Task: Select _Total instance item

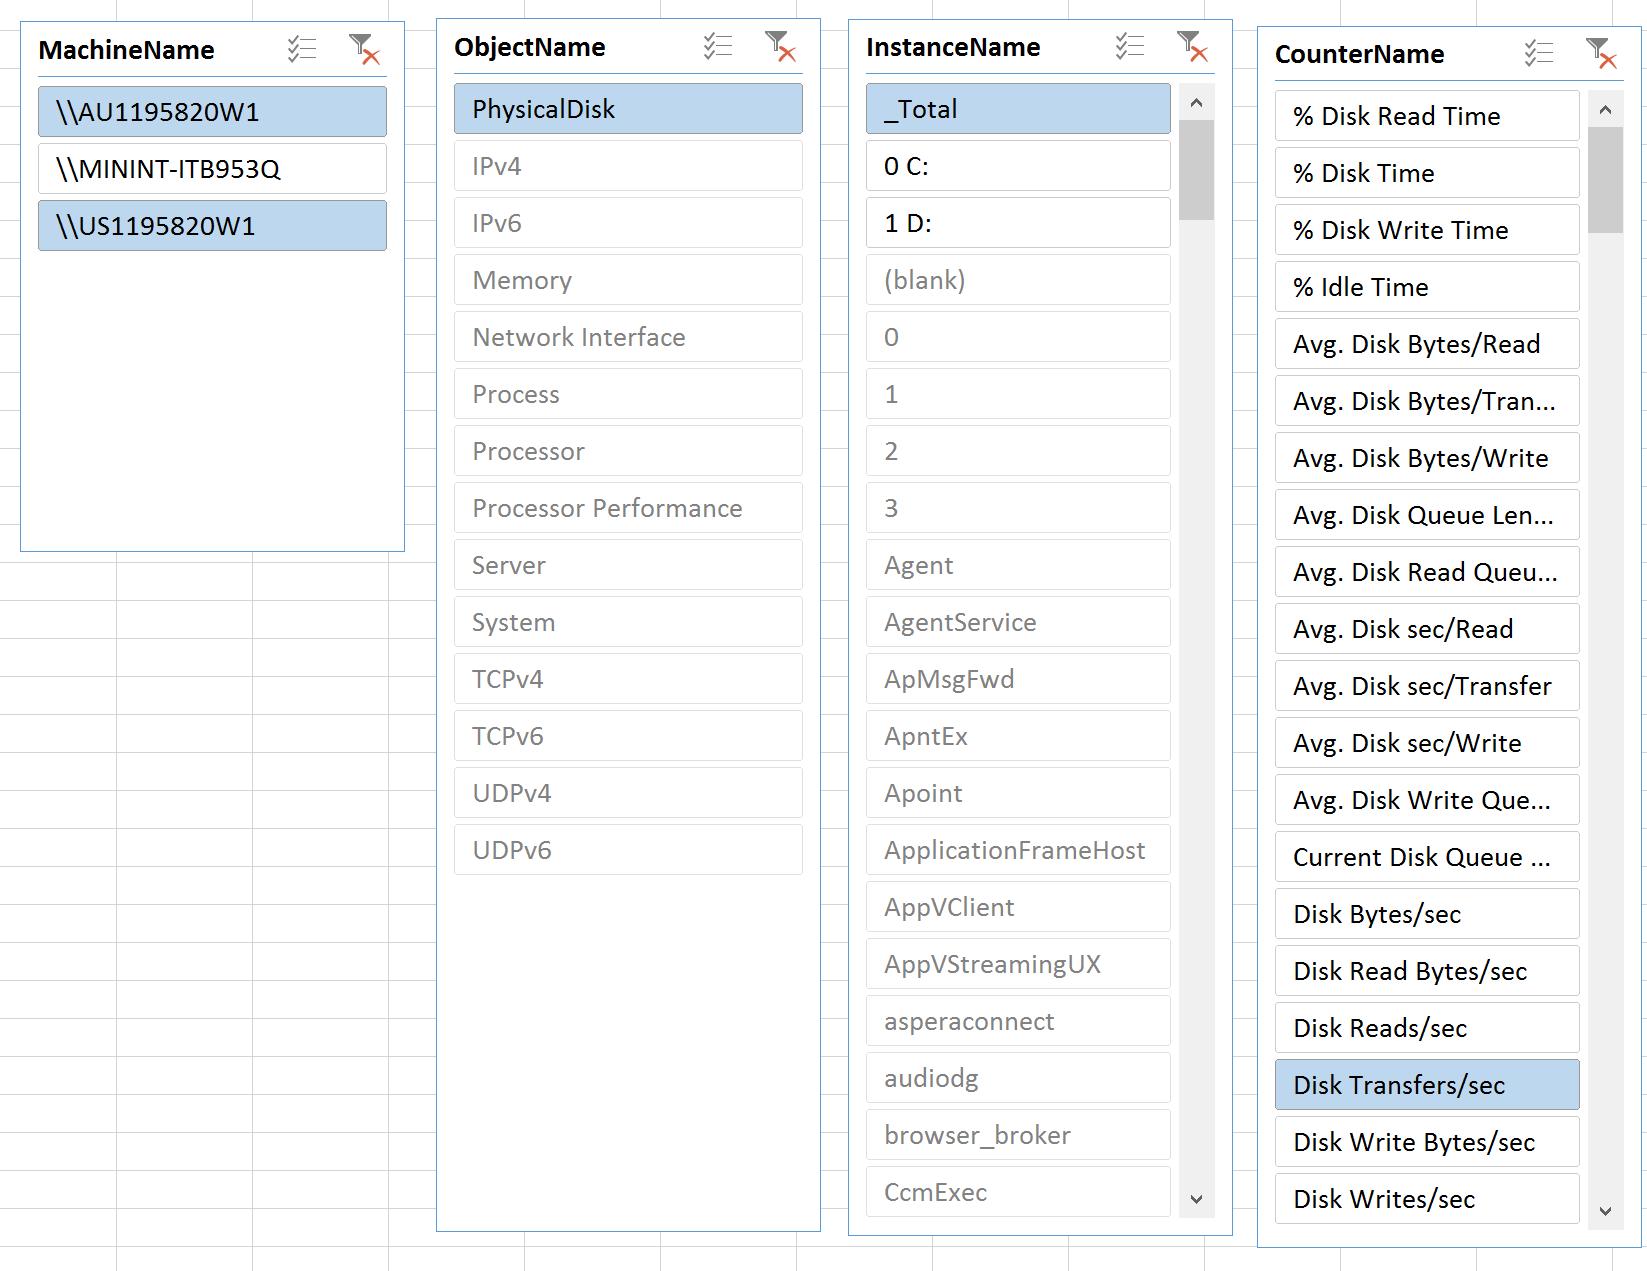Action: pos(1018,108)
